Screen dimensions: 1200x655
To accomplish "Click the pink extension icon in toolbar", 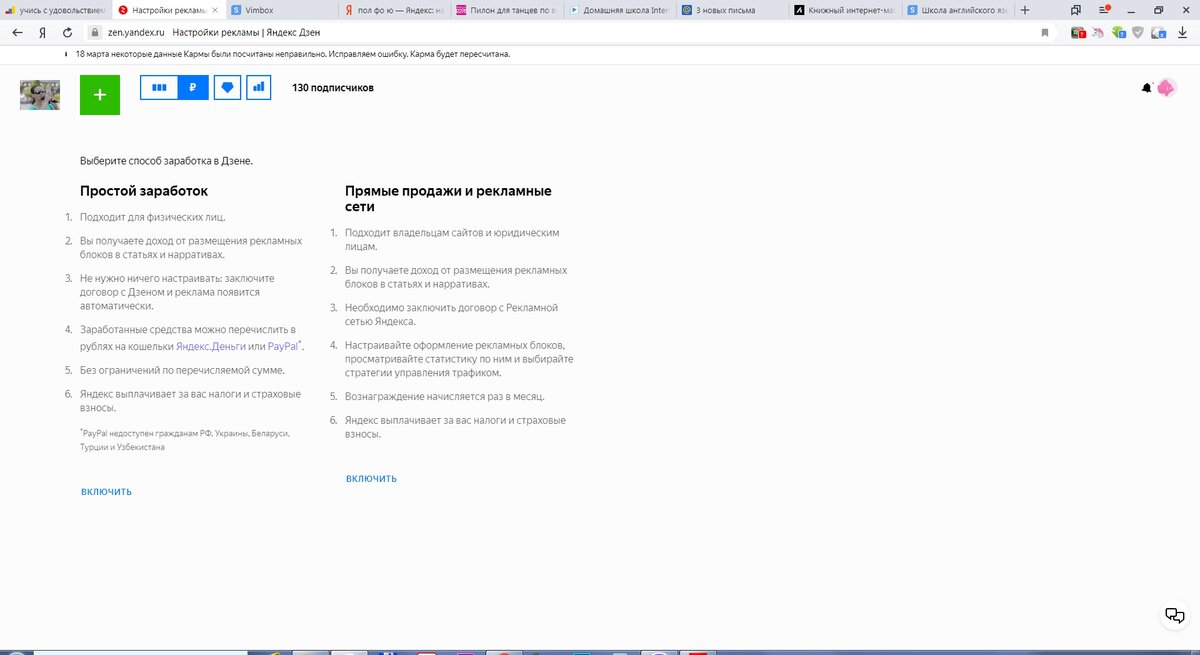I will pos(1098,32).
